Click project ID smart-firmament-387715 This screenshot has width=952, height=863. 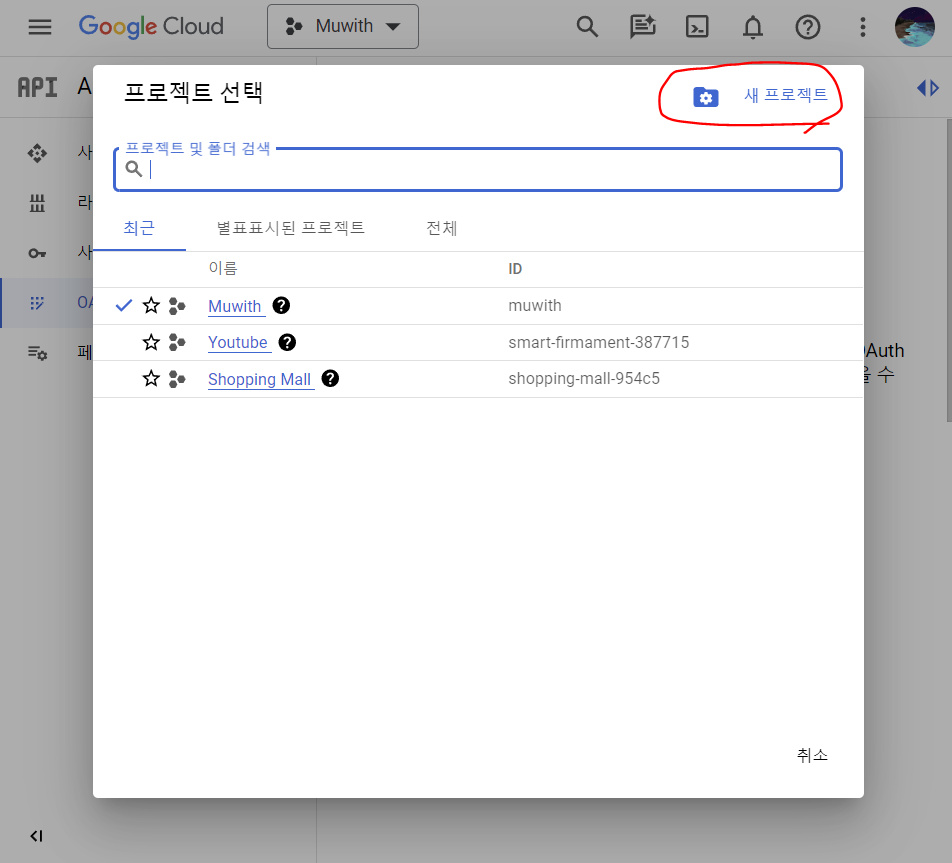click(599, 343)
